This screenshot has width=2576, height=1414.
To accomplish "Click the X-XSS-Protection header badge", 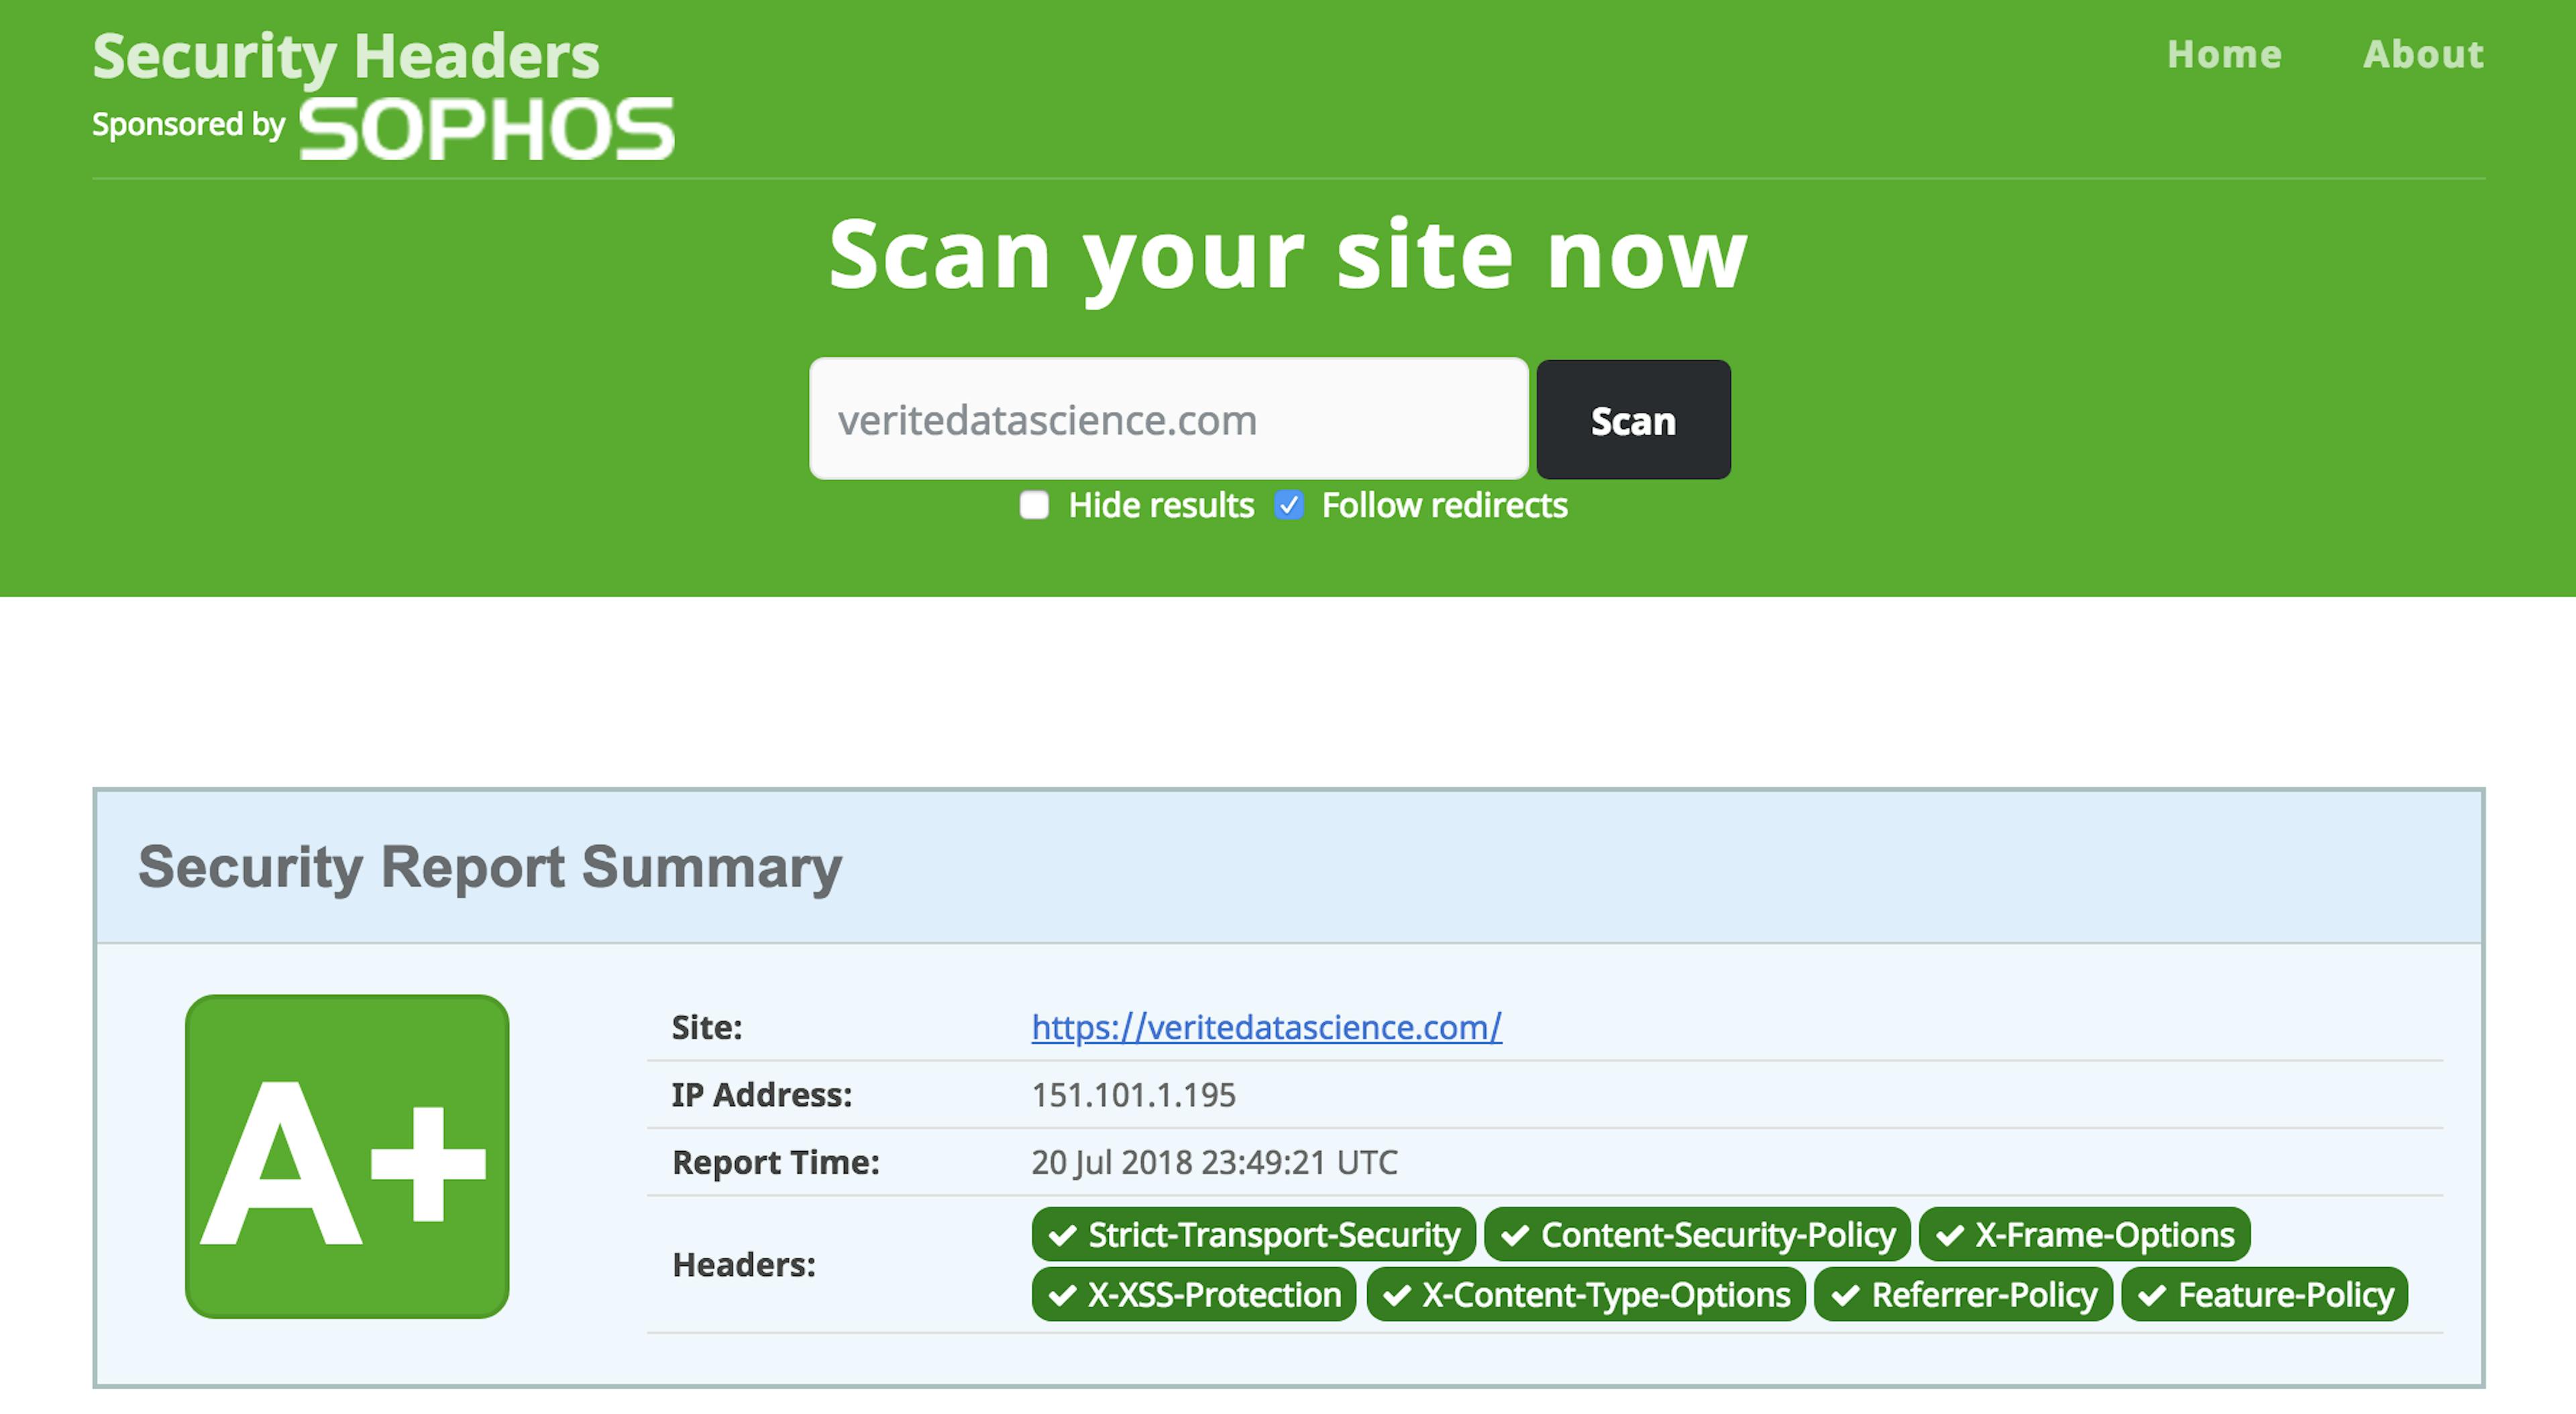I will pyautogui.click(x=1193, y=1295).
